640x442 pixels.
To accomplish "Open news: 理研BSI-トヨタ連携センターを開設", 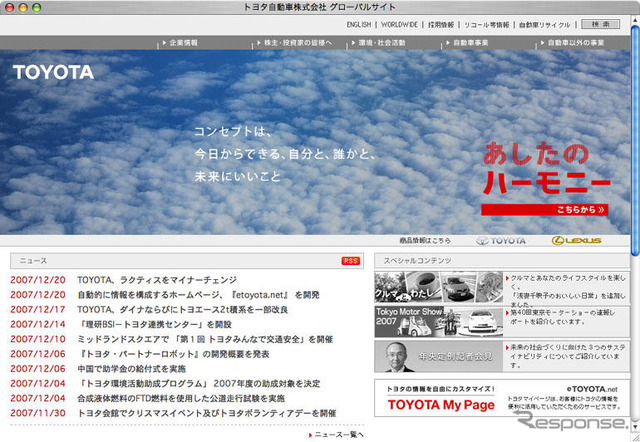I will 155,324.
